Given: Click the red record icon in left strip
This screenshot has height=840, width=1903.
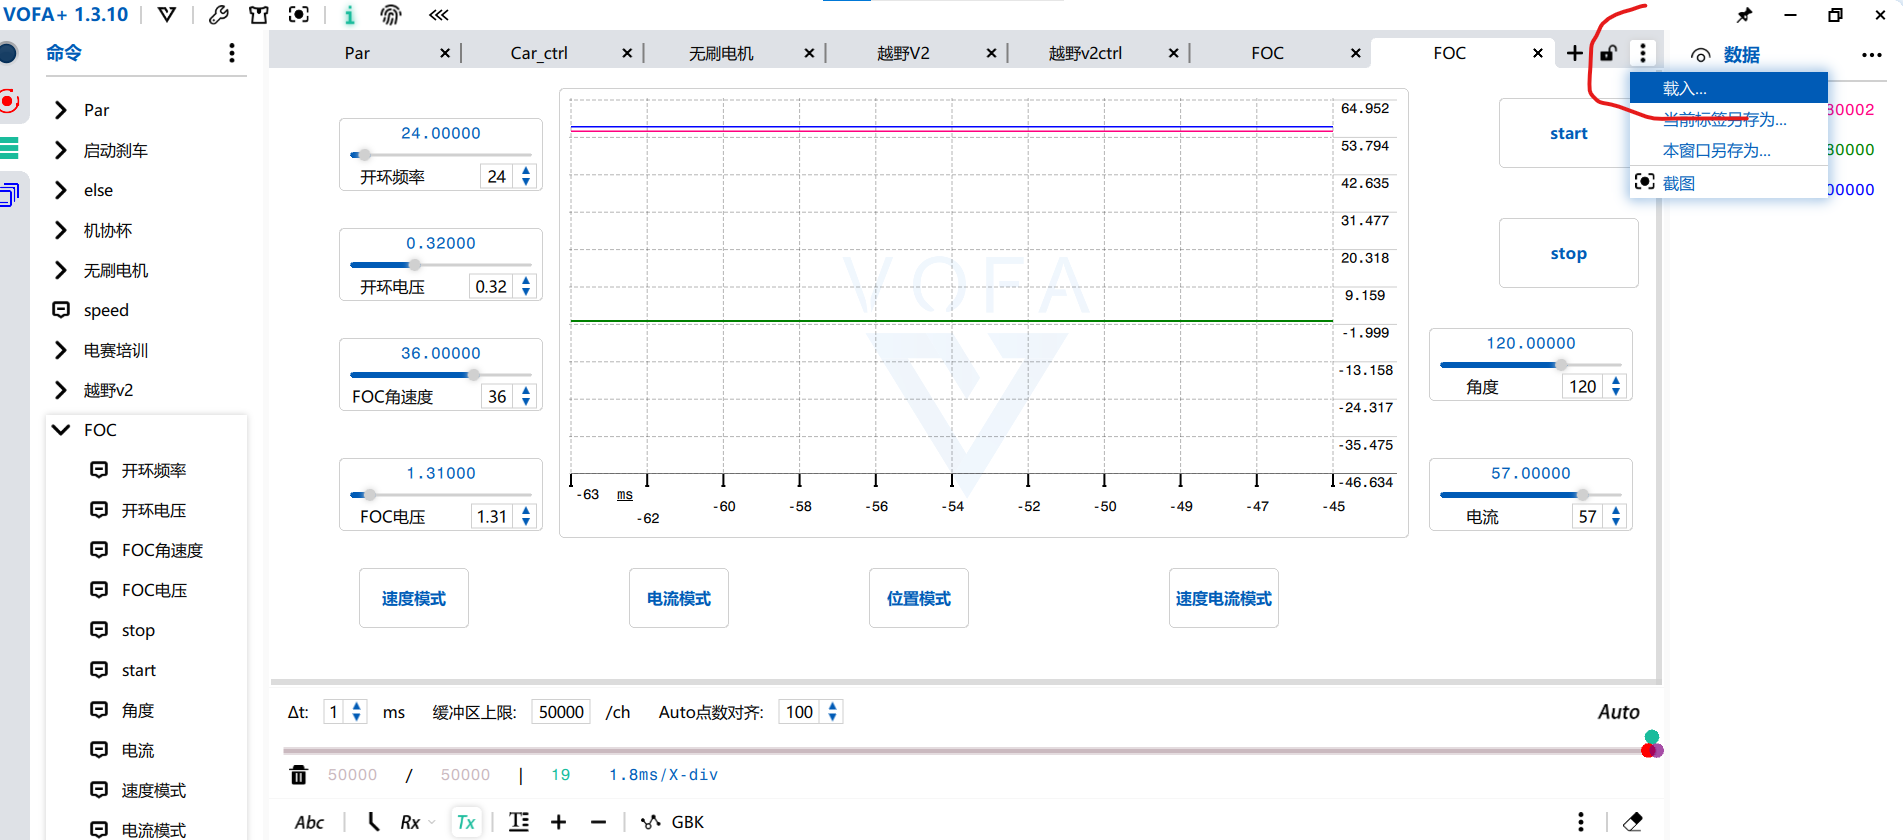Looking at the screenshot, I should [9, 101].
